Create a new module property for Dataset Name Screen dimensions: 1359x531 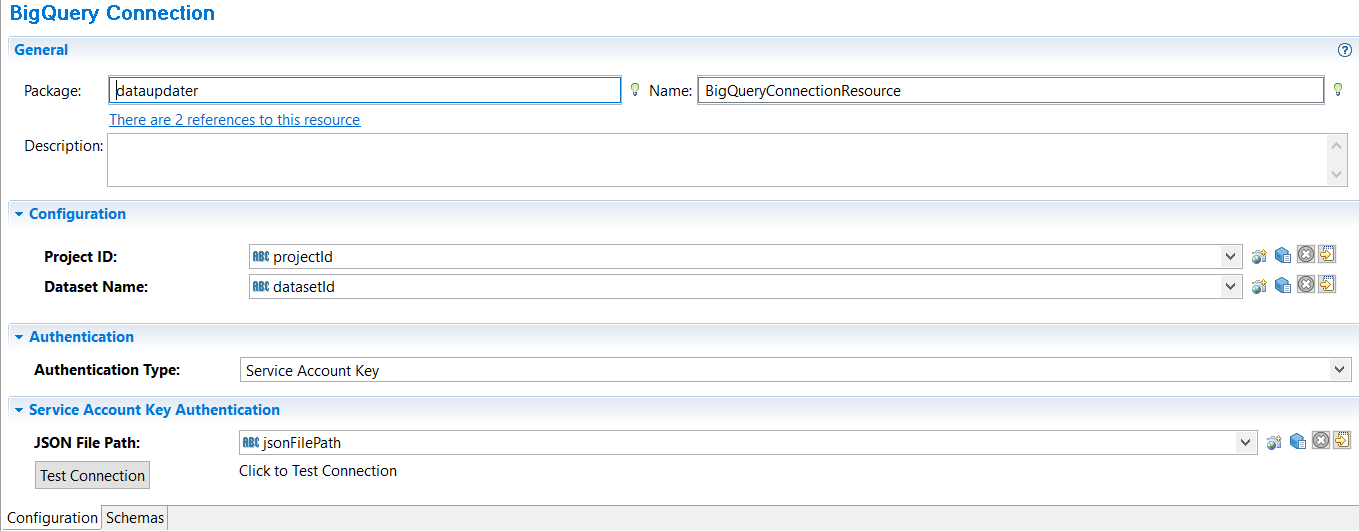point(1260,287)
